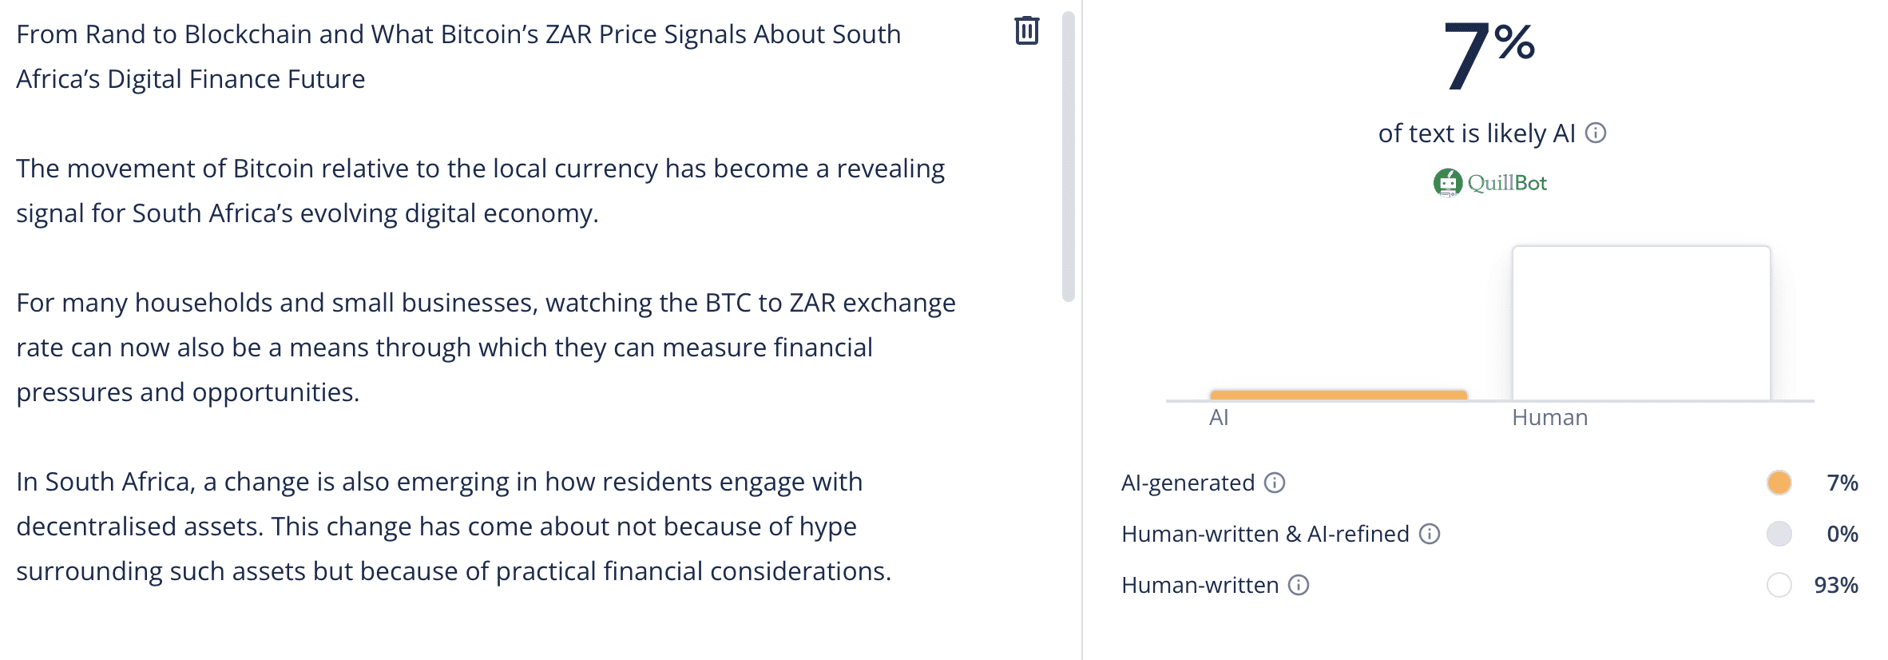Click the large 7% score heading

tap(1488, 50)
